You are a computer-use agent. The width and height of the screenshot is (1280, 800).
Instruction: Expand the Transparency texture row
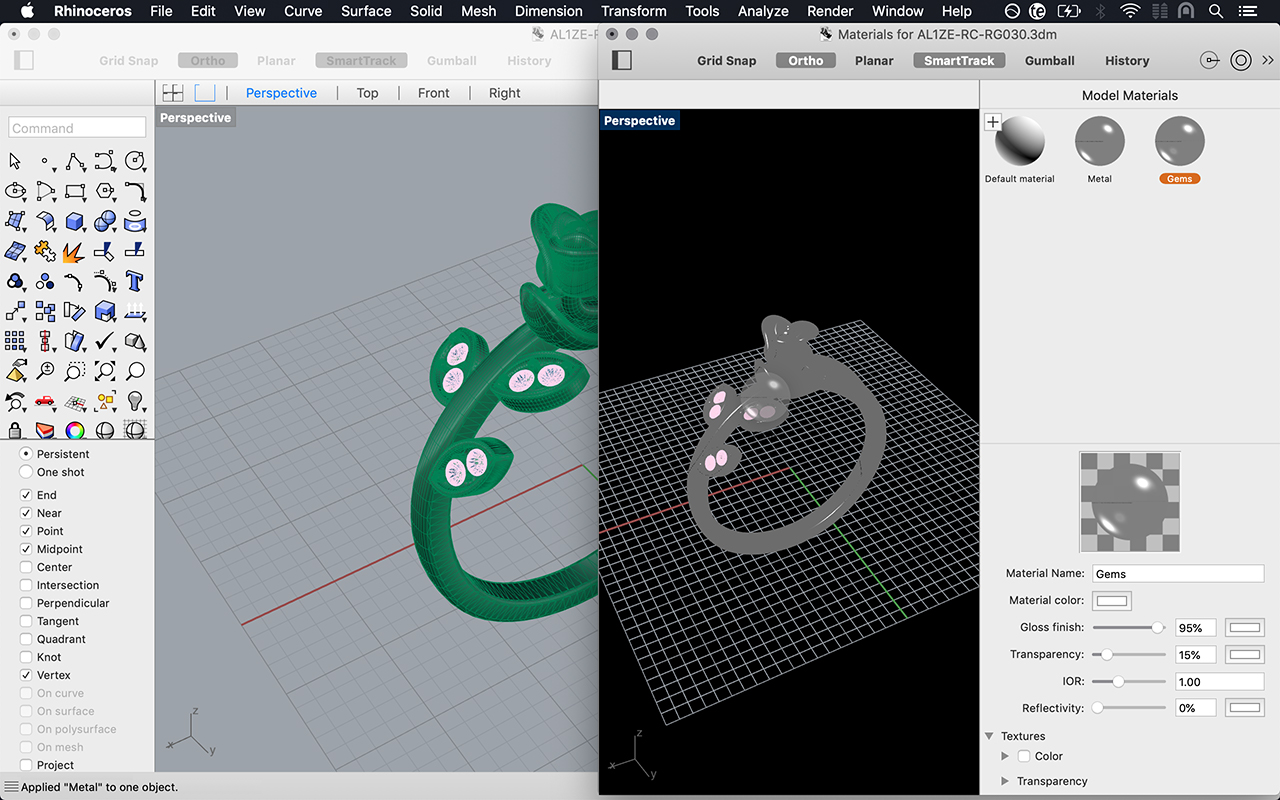1005,781
